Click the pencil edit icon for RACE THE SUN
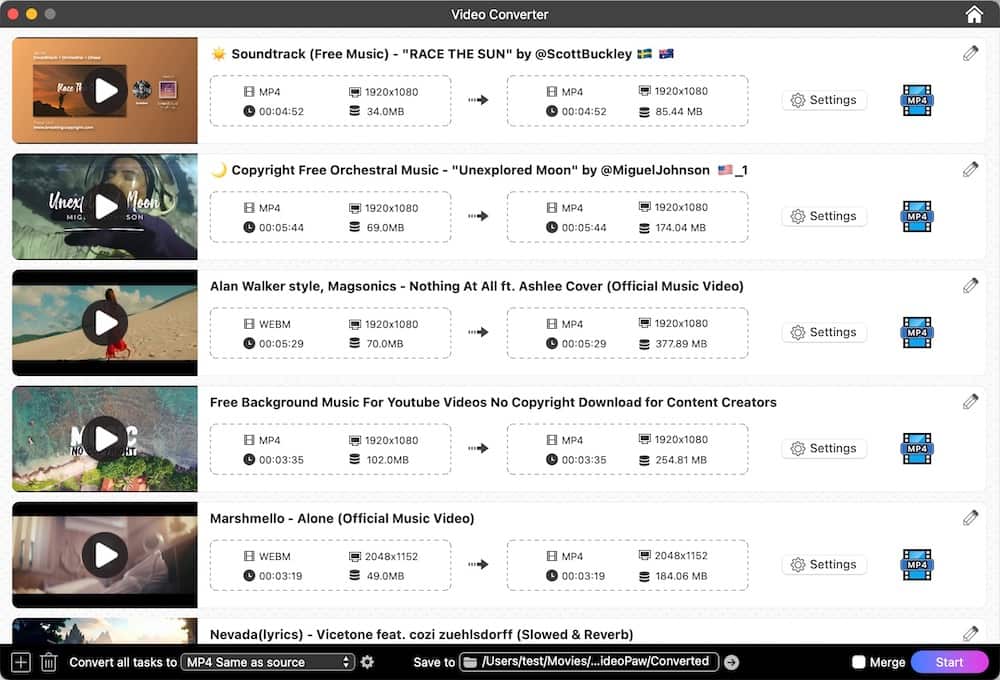The image size is (1000, 680). [970, 54]
